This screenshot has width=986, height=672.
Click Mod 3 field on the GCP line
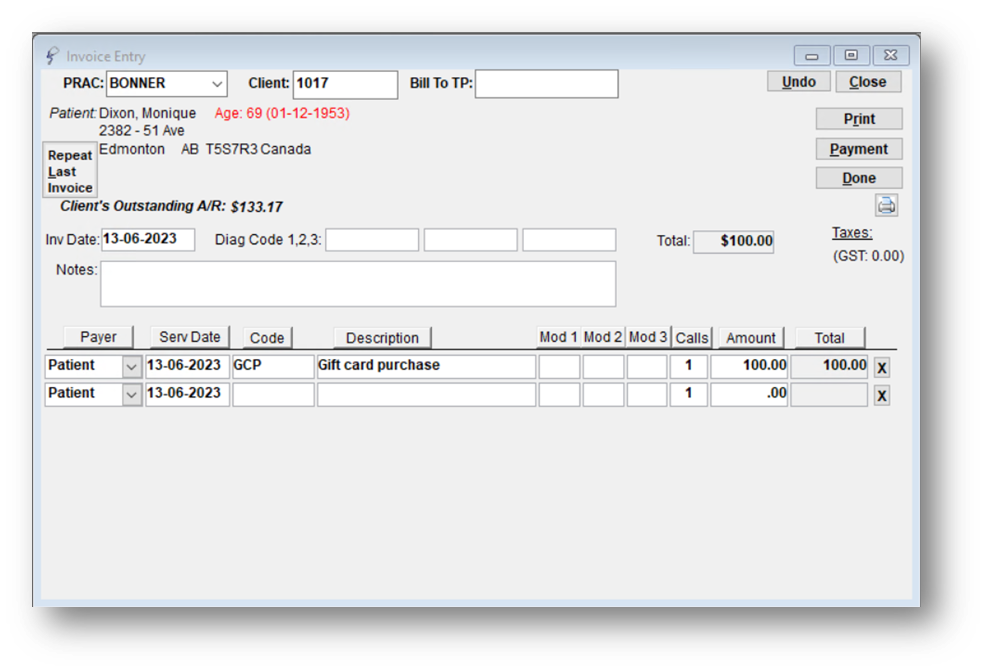647,366
